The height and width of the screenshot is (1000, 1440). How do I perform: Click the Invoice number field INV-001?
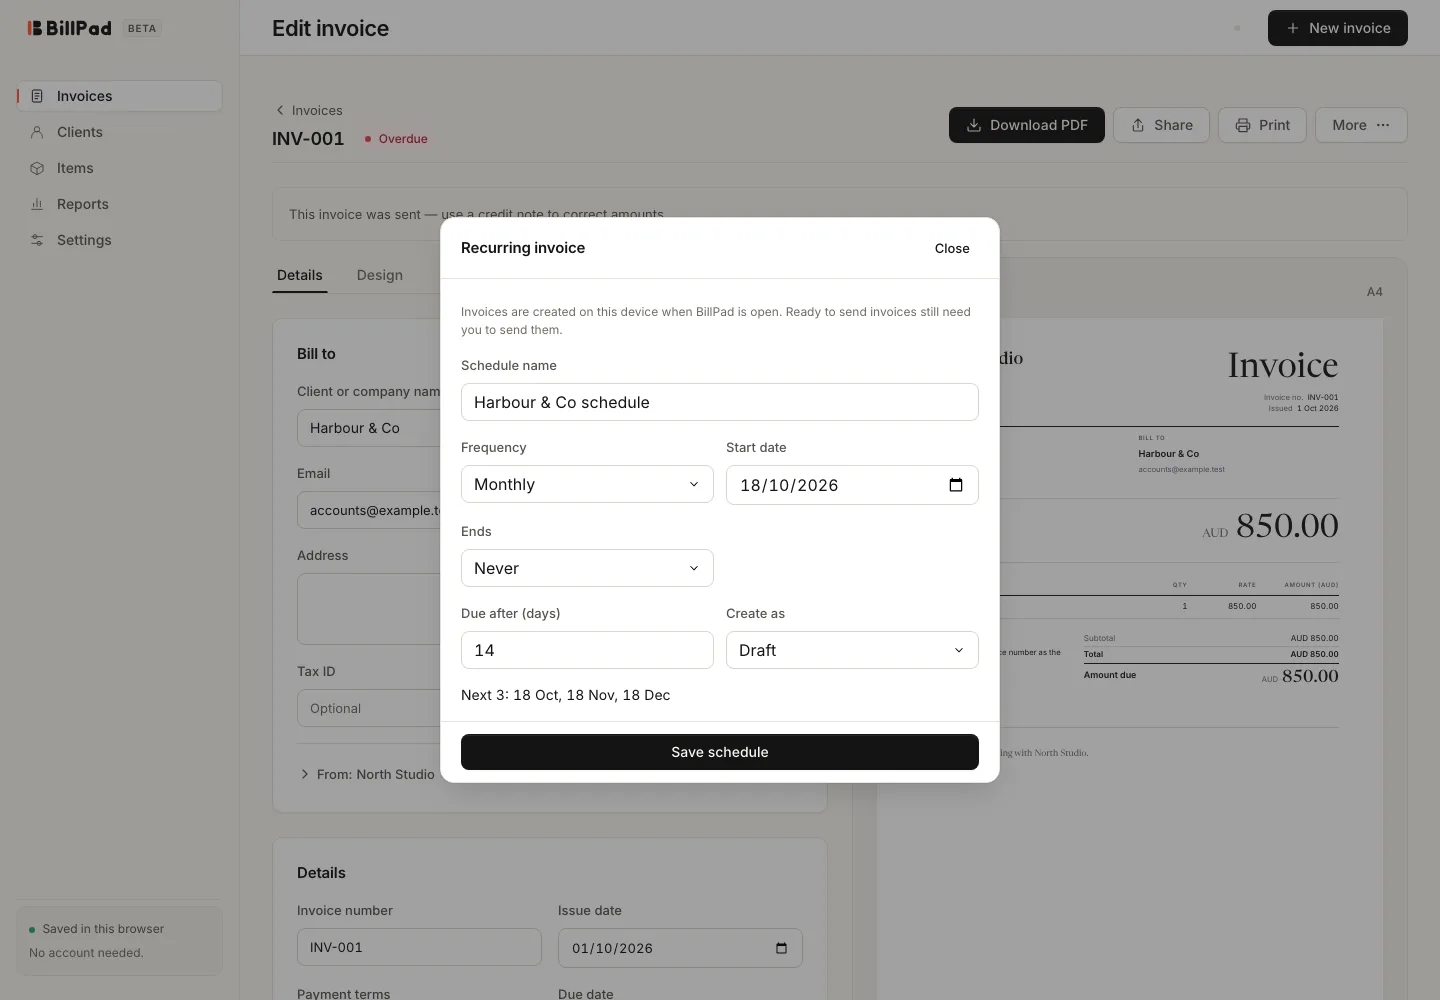coord(419,947)
